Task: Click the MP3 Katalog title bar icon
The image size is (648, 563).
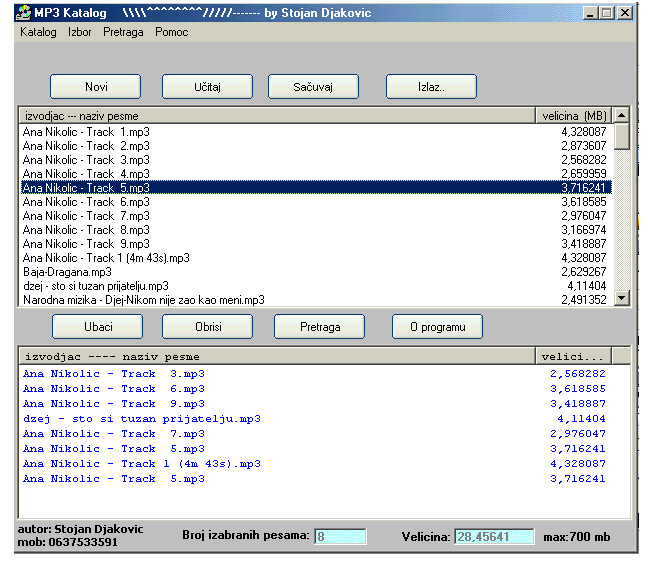Action: pyautogui.click(x=23, y=13)
